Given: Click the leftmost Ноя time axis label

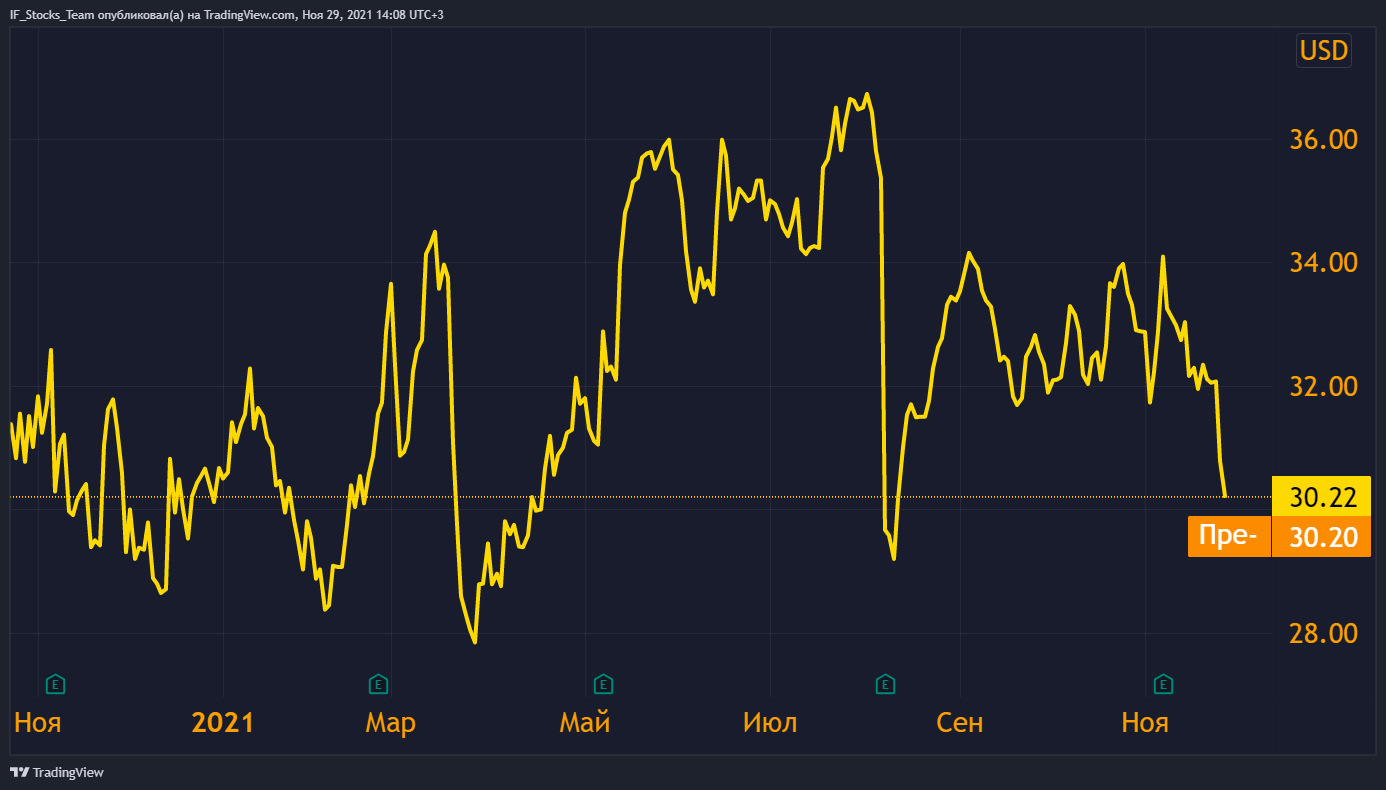Looking at the screenshot, I should click(38, 723).
